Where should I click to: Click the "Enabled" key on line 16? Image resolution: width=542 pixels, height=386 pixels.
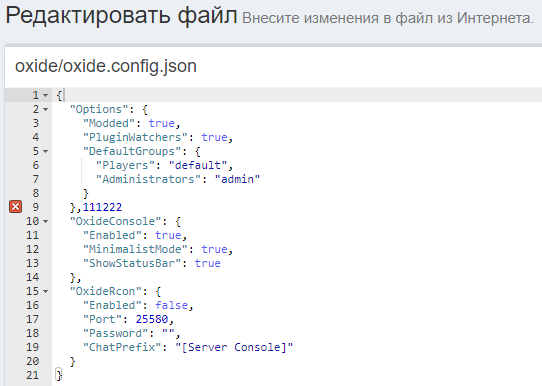point(112,305)
